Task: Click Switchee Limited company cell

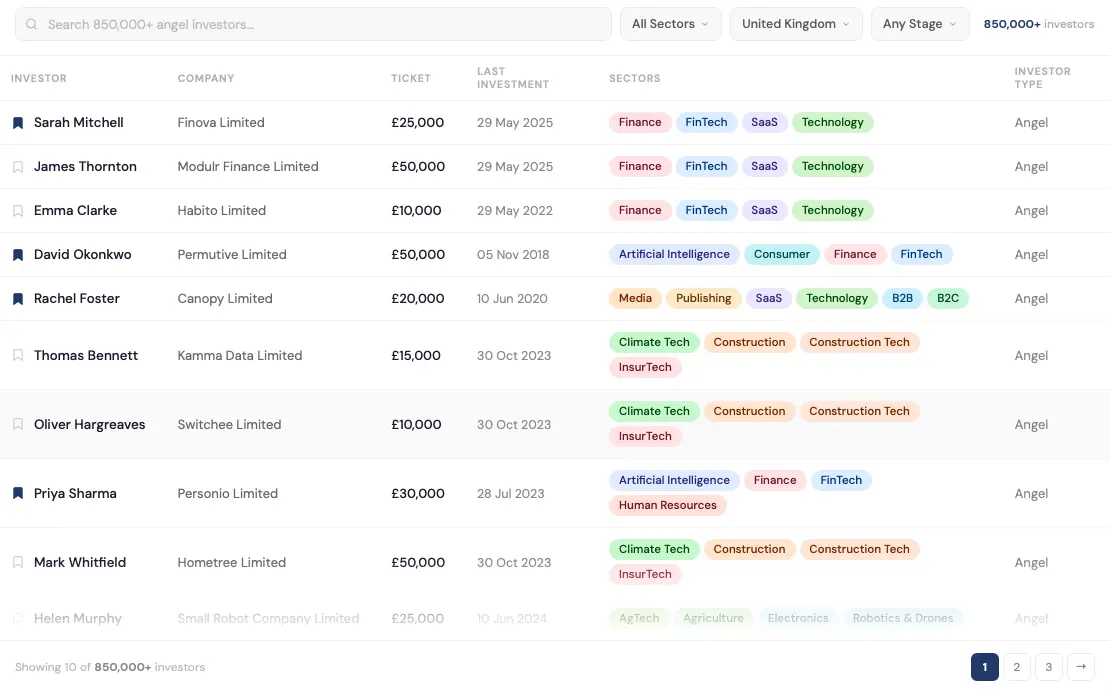Action: 229,424
